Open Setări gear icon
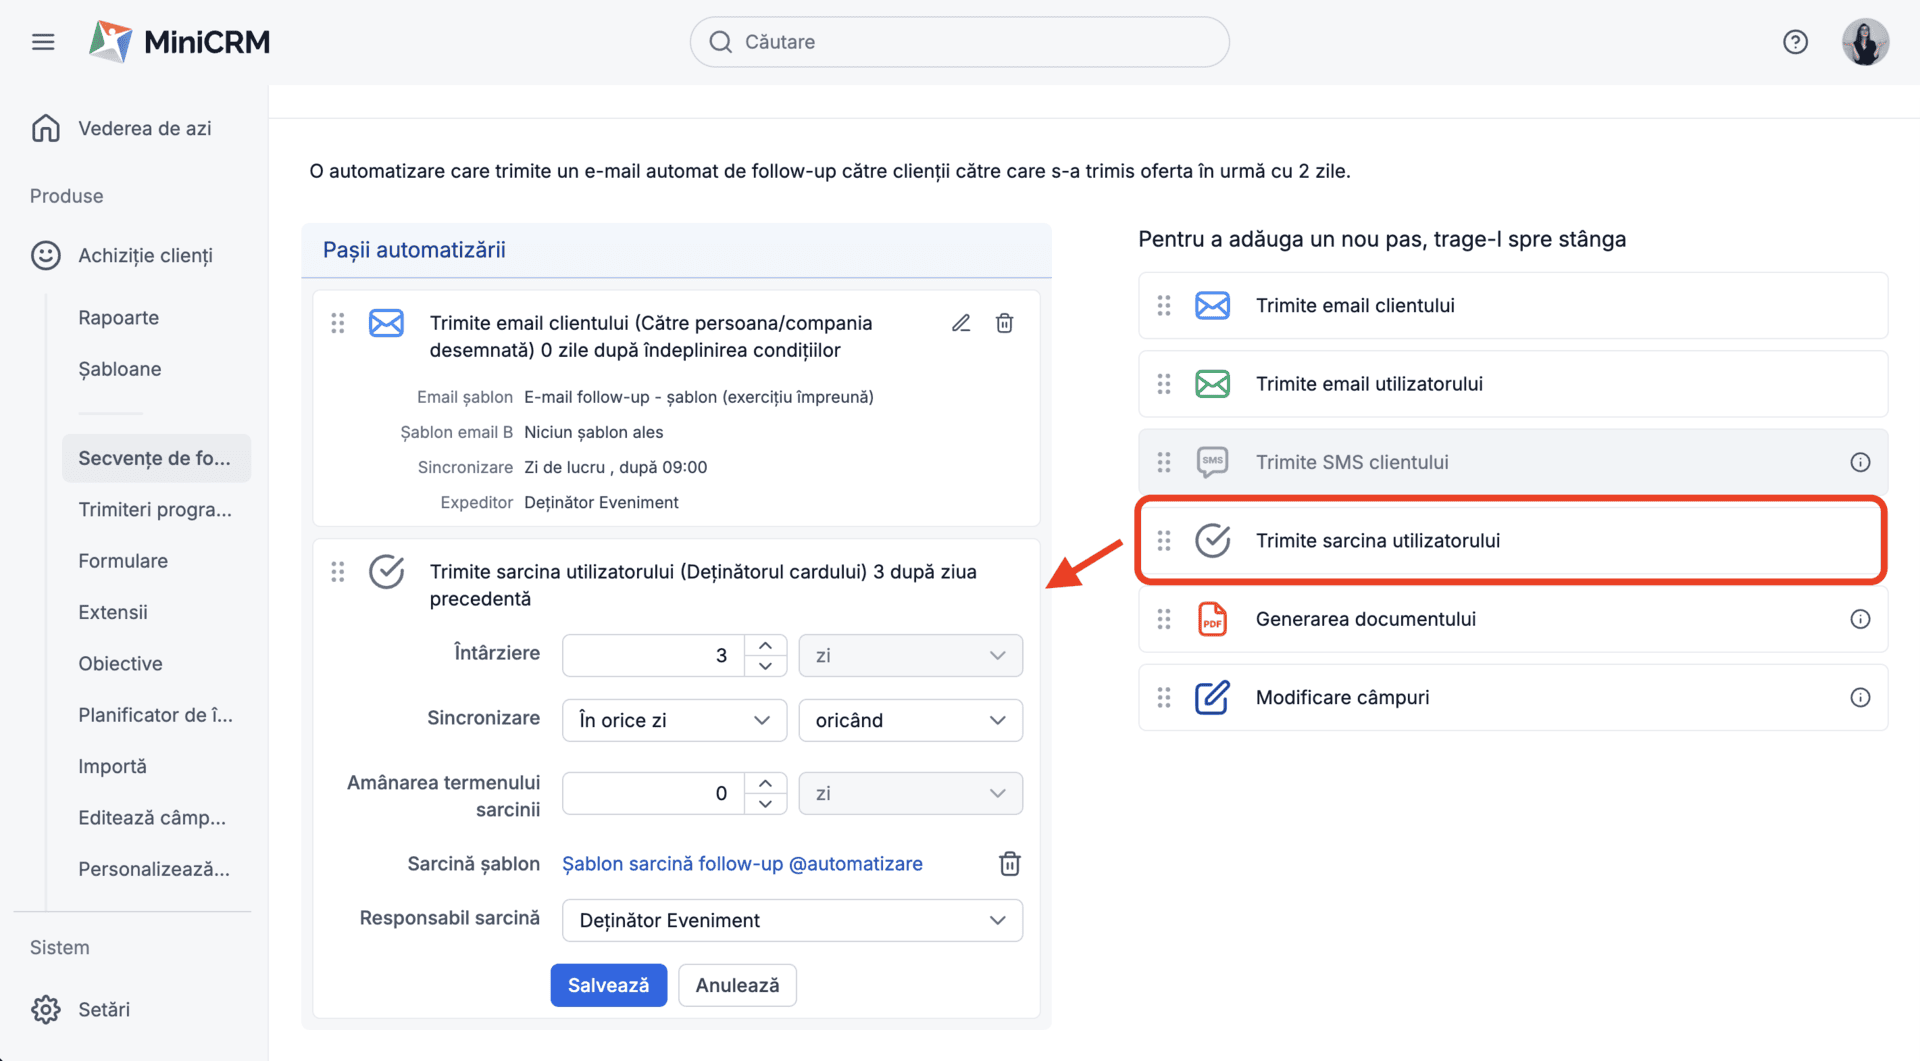The image size is (1920, 1061). point(46,1009)
